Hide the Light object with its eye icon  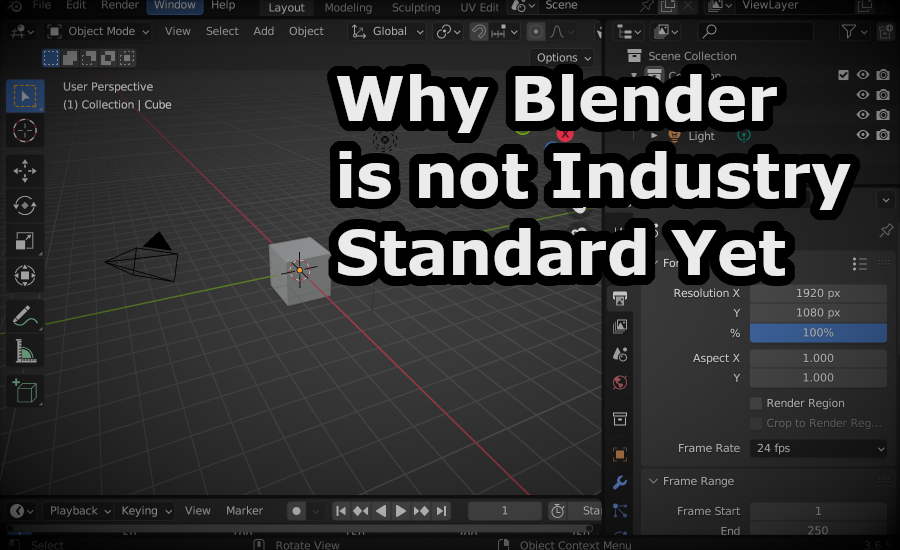point(863,134)
